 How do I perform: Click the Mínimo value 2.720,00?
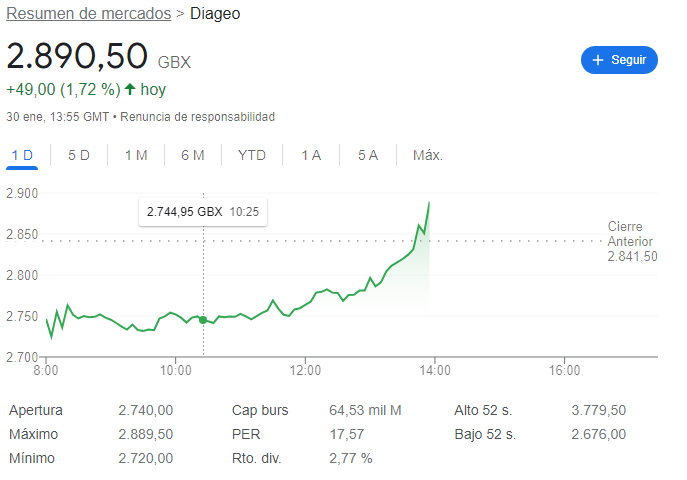(145, 459)
